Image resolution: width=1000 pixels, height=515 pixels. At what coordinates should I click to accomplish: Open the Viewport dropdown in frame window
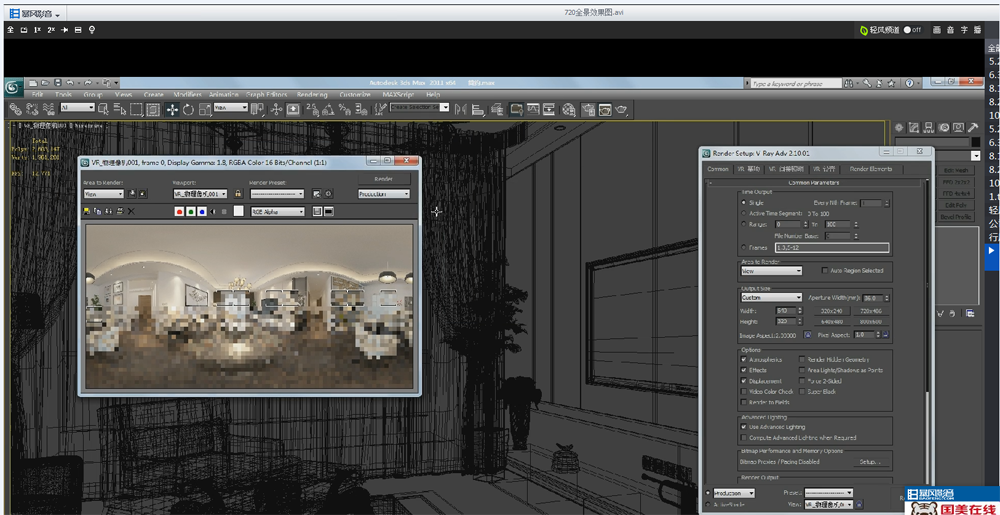click(200, 194)
